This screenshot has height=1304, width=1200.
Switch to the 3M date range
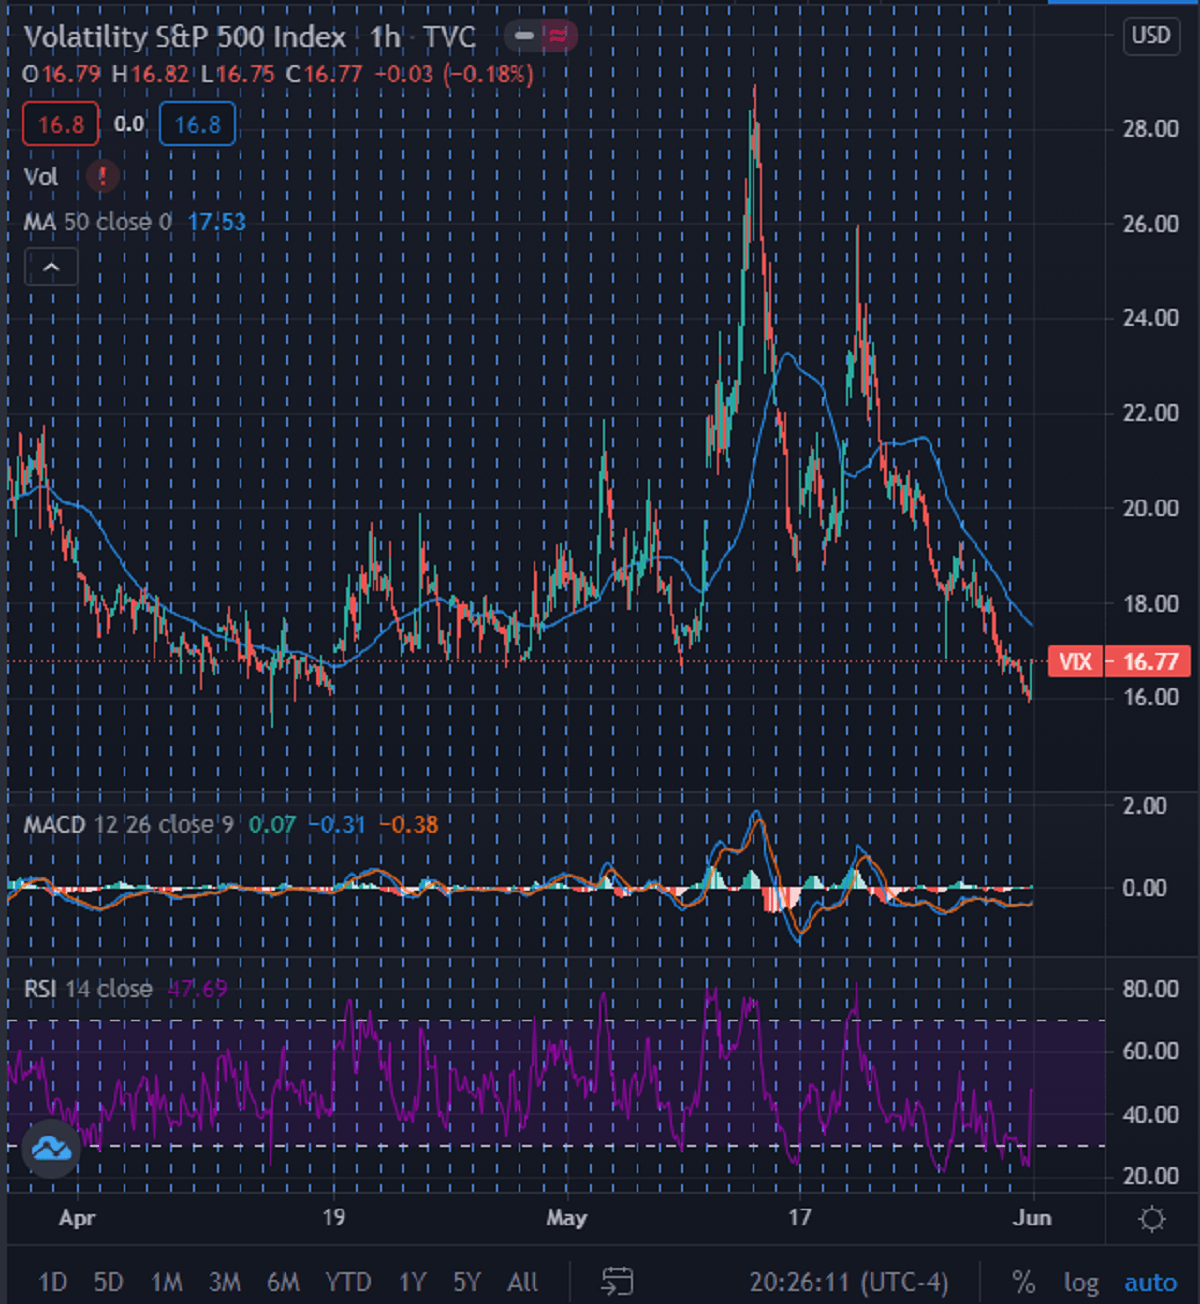pyautogui.click(x=224, y=1281)
